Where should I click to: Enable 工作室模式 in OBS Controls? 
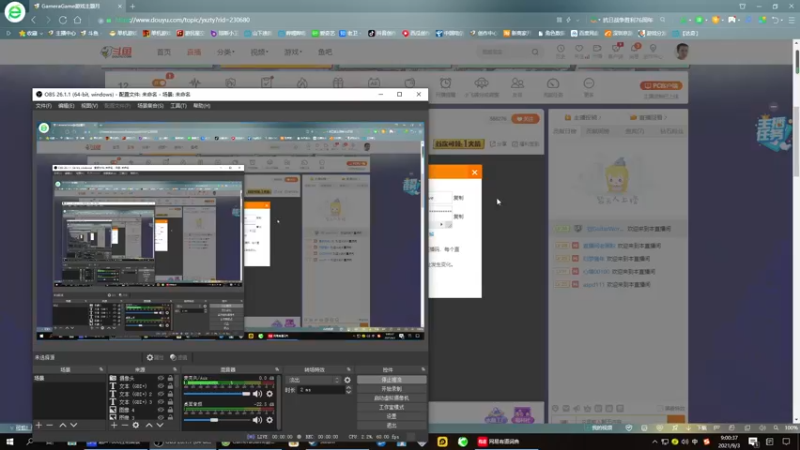[x=391, y=408]
